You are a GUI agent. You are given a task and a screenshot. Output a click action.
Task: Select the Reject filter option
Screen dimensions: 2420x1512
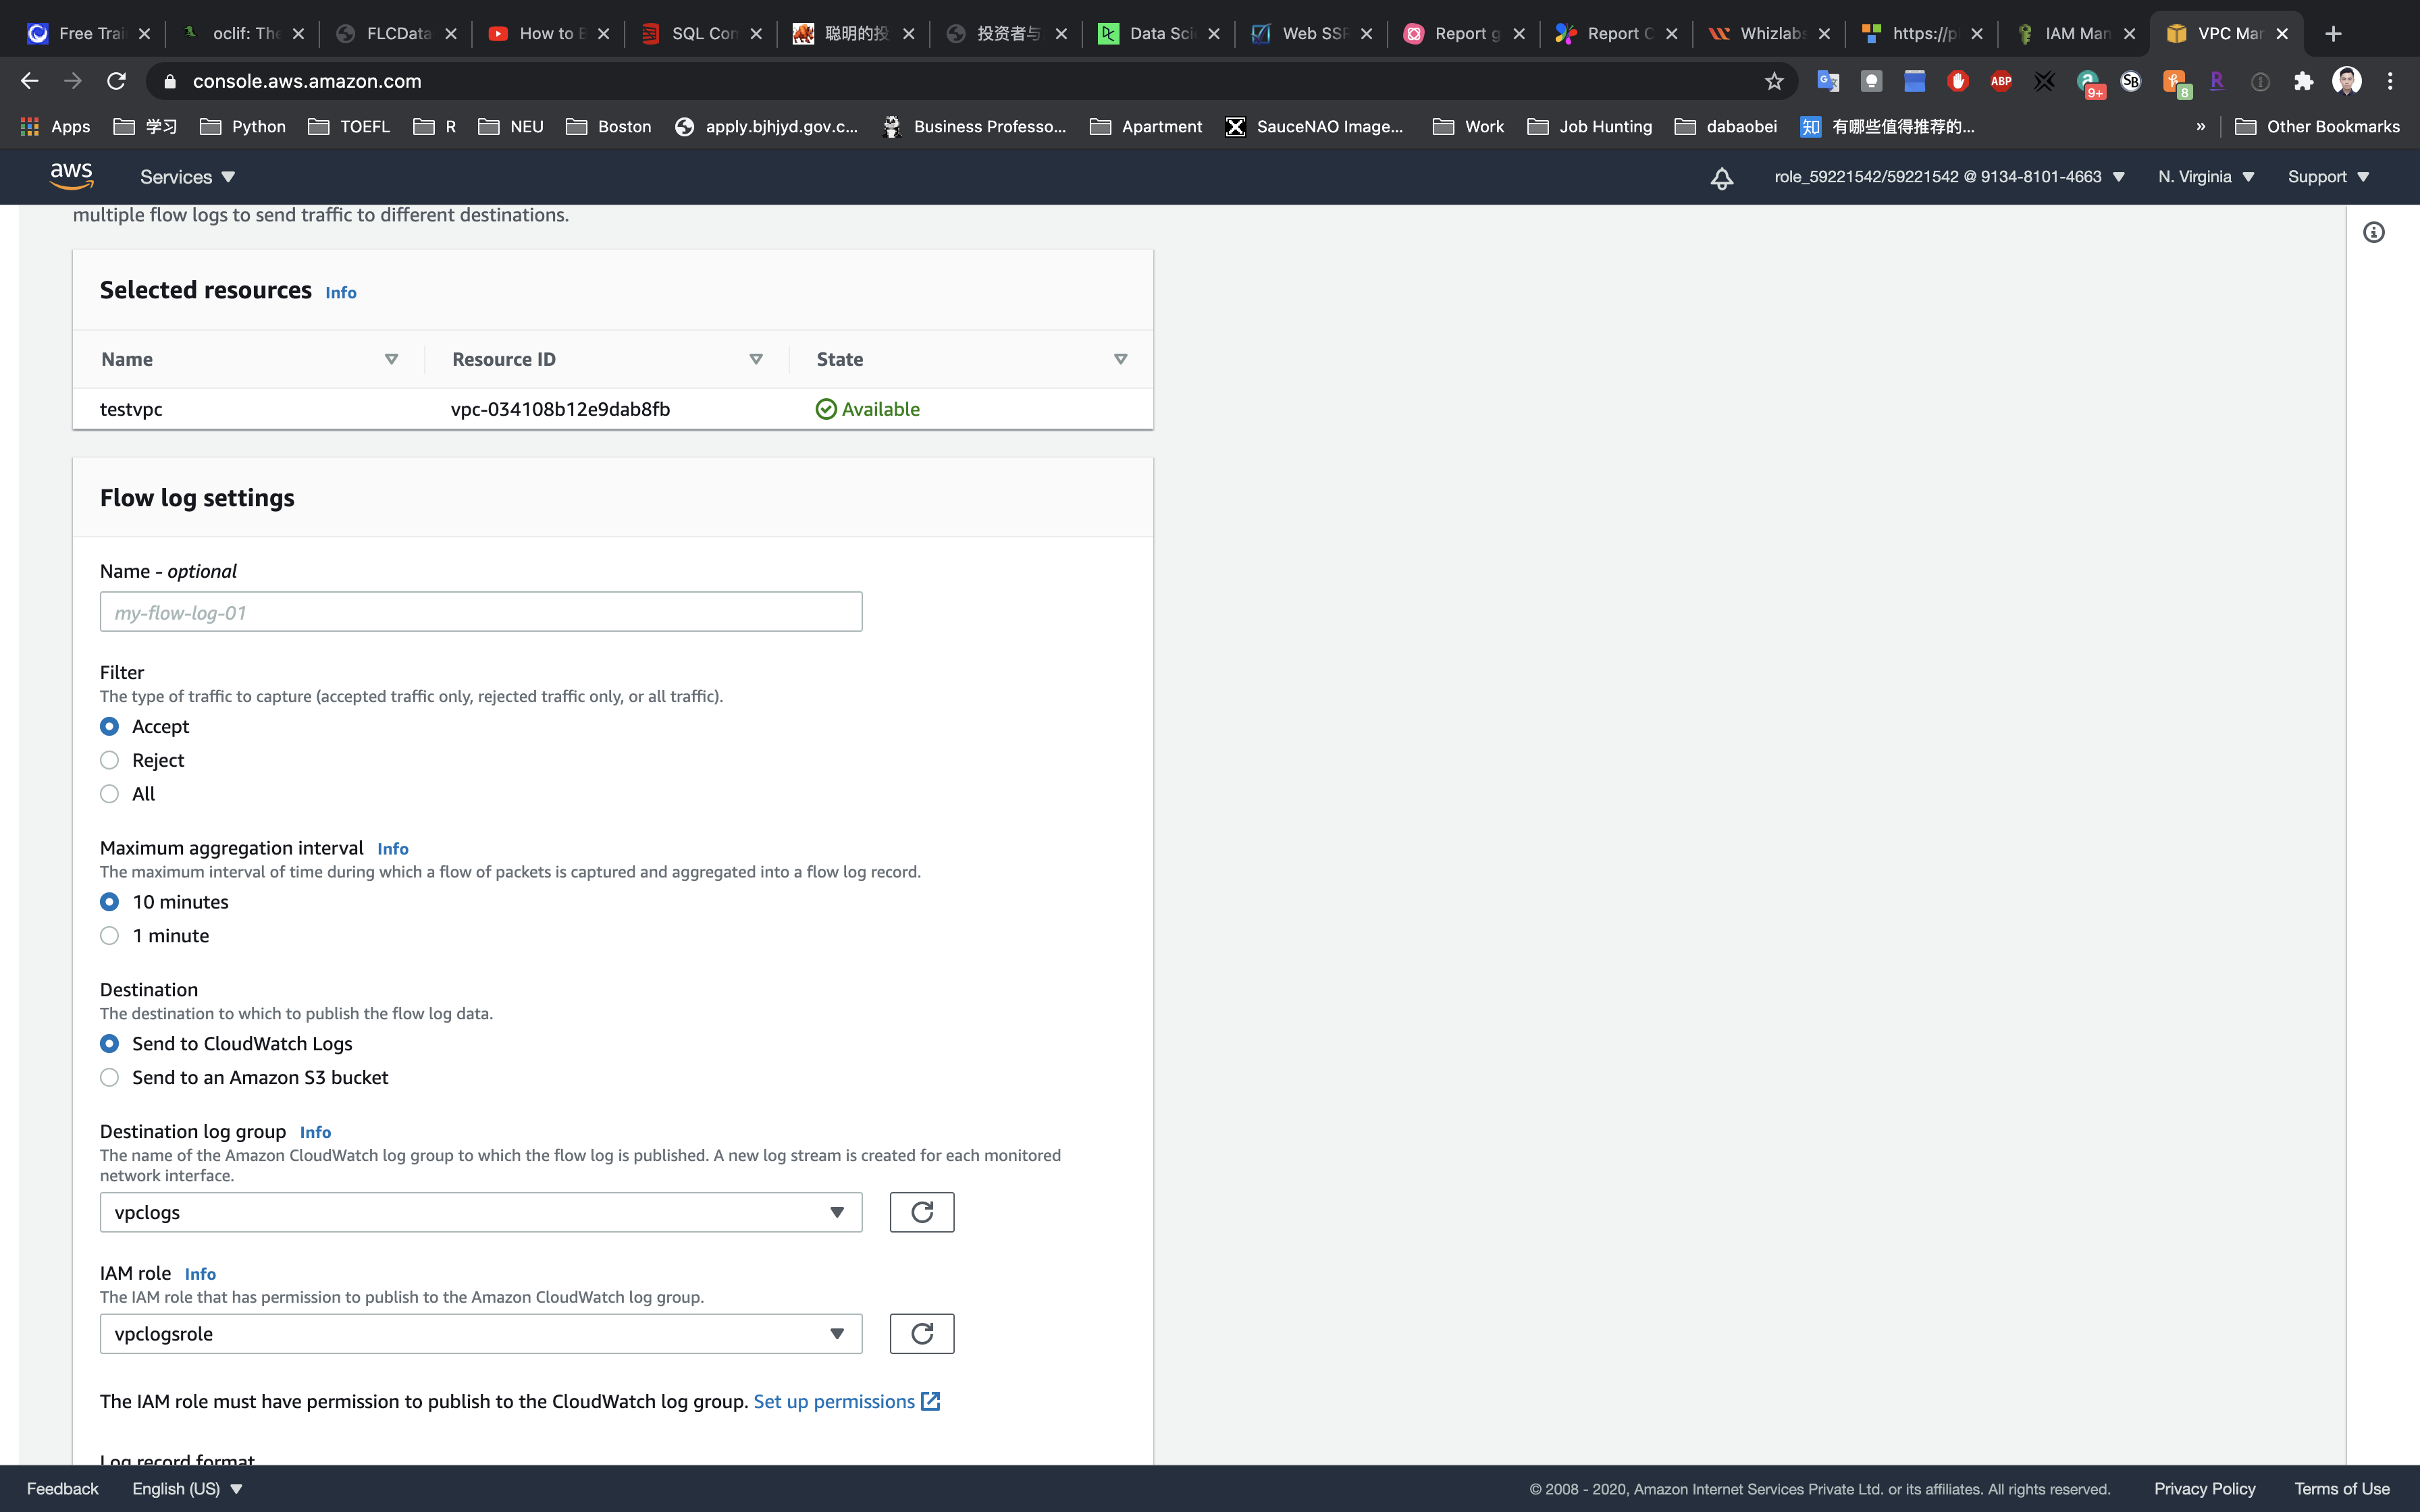(x=110, y=760)
